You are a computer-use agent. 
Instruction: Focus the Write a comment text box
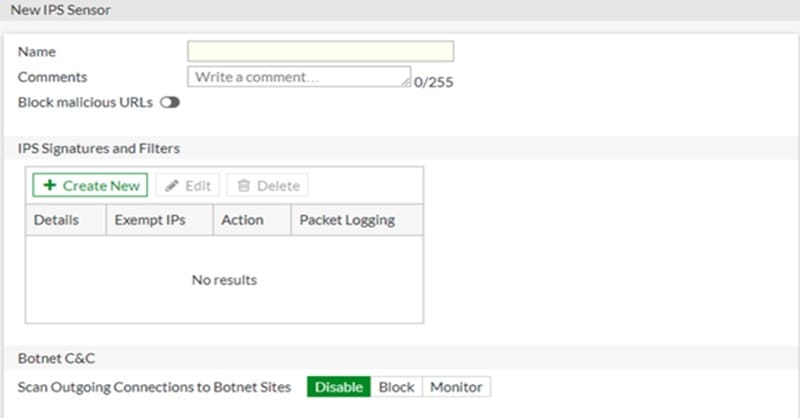point(299,77)
